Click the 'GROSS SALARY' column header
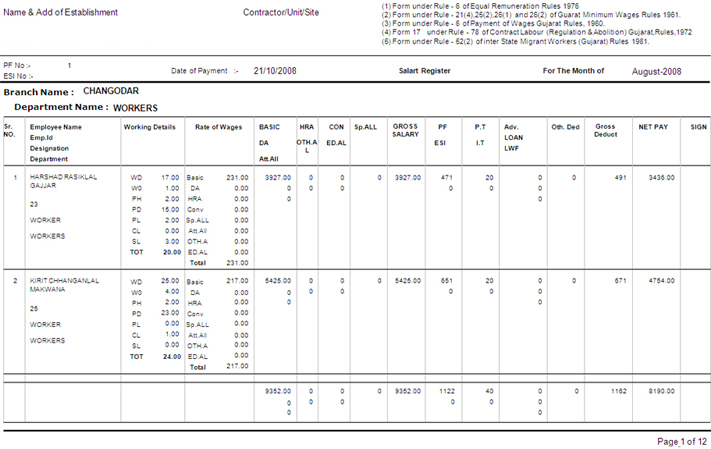The height and width of the screenshot is (449, 711). [406, 131]
